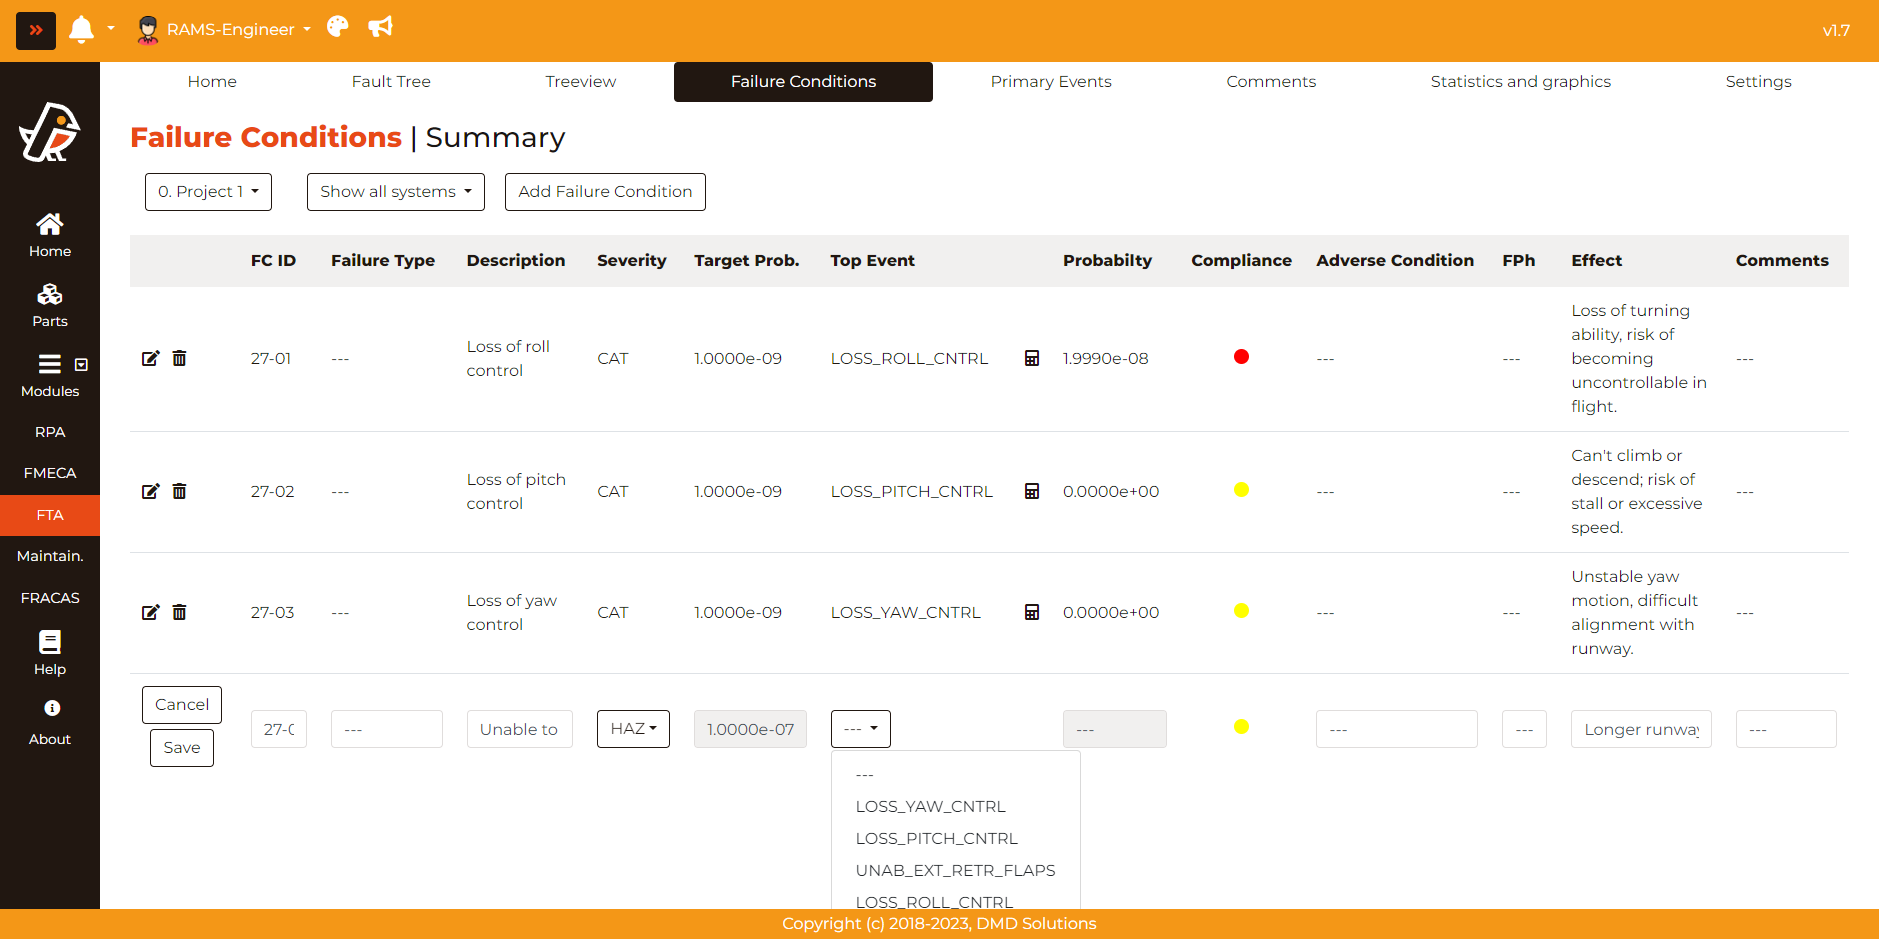
Task: Calculate probability for LOSS_YAW_CNTRL
Action: 1032,612
